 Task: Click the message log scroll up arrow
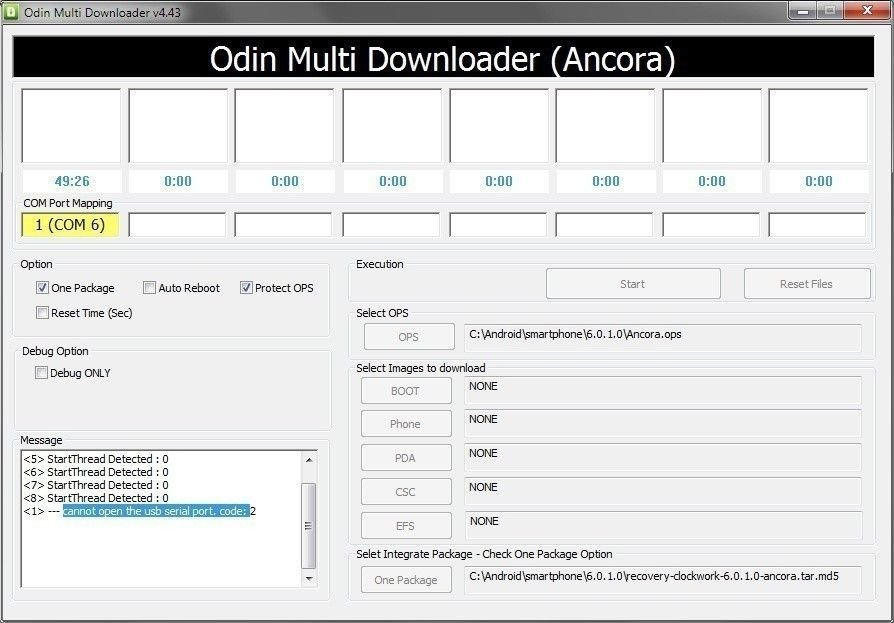tap(309, 459)
